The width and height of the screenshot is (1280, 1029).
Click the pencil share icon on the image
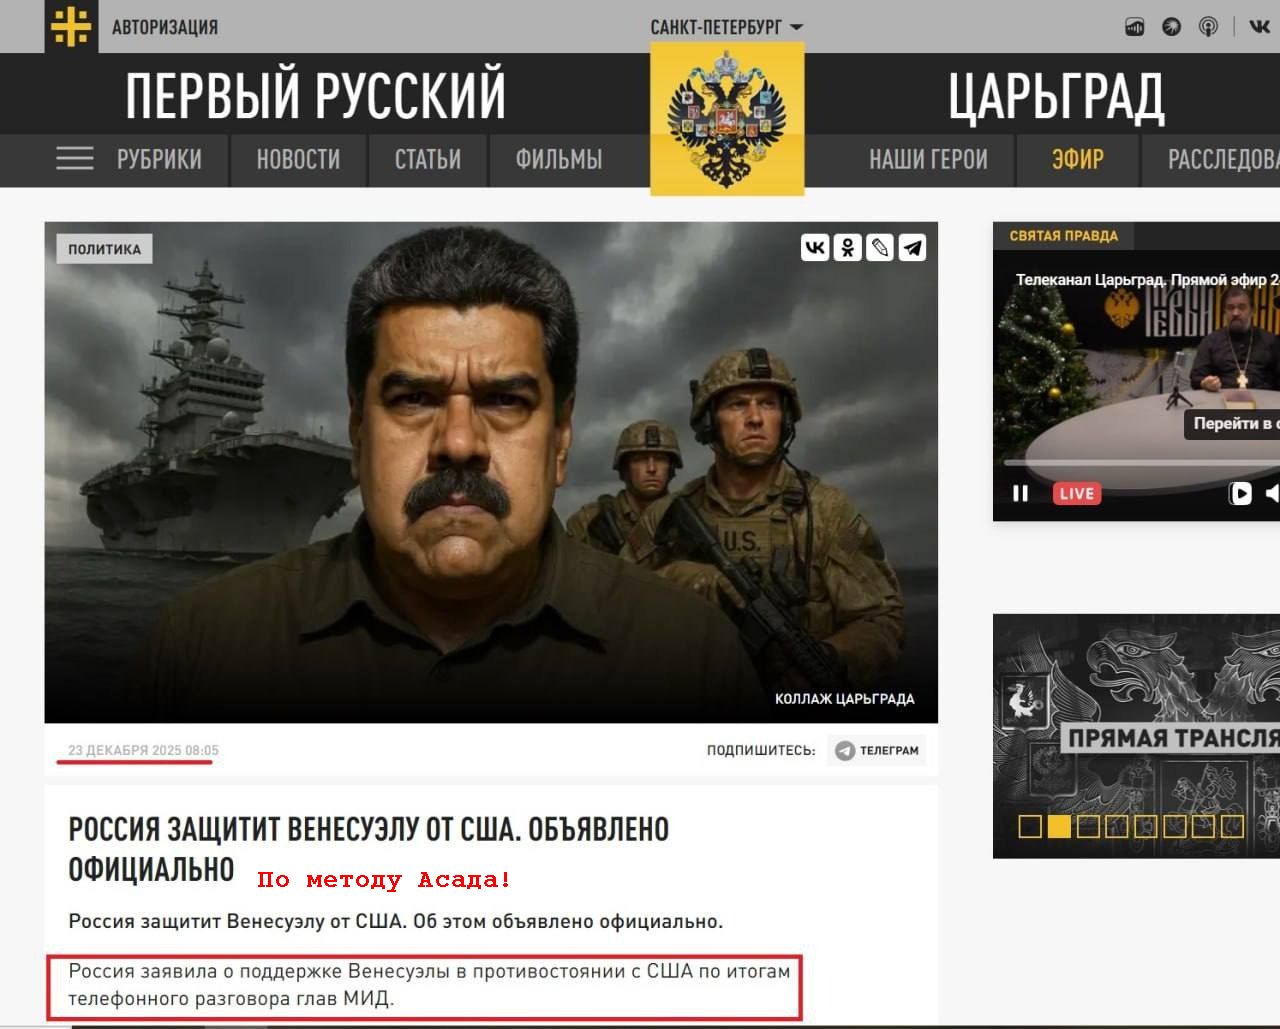tap(880, 246)
